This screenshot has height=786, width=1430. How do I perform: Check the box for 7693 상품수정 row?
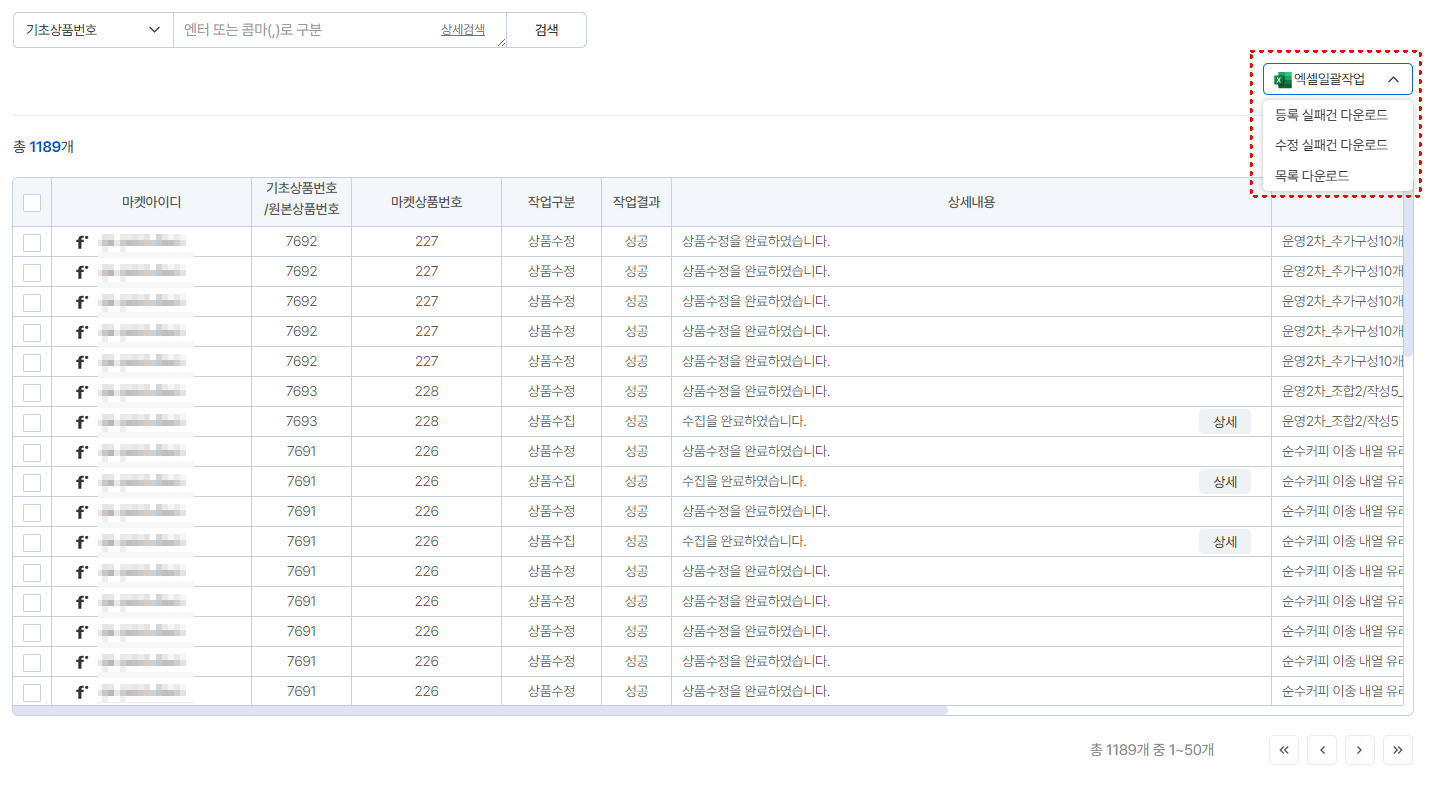click(32, 392)
